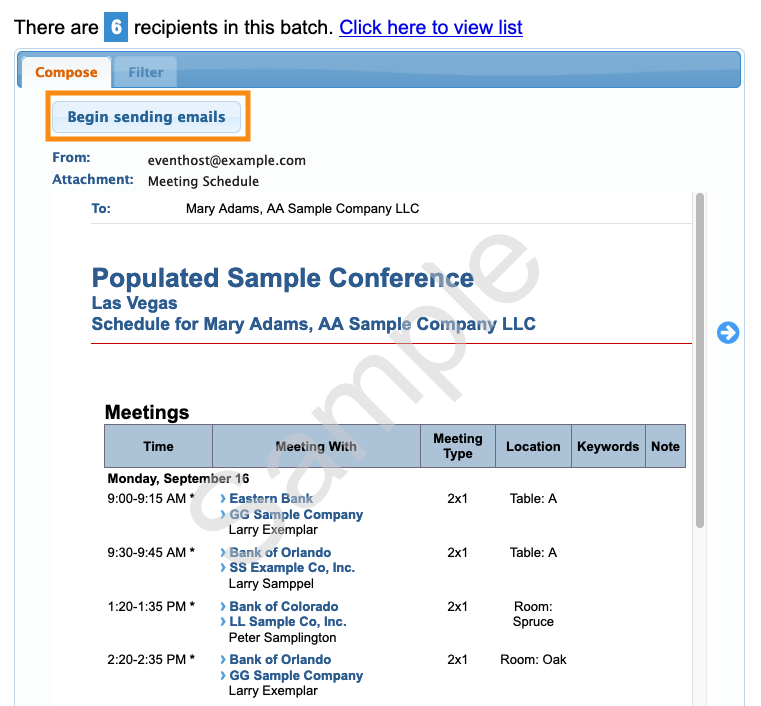Viewport: 761px width, 706px height.
Task: Open GG Sample Company in the 2:20 meeting
Action: pos(296,675)
